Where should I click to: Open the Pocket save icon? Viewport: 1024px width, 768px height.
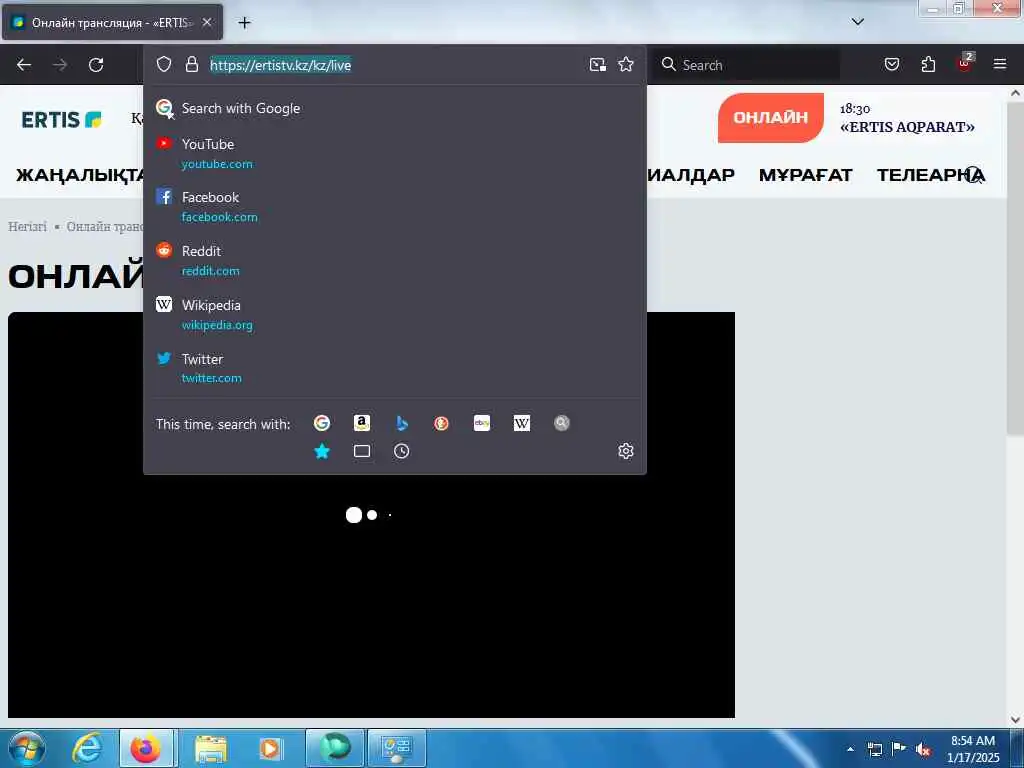892,64
